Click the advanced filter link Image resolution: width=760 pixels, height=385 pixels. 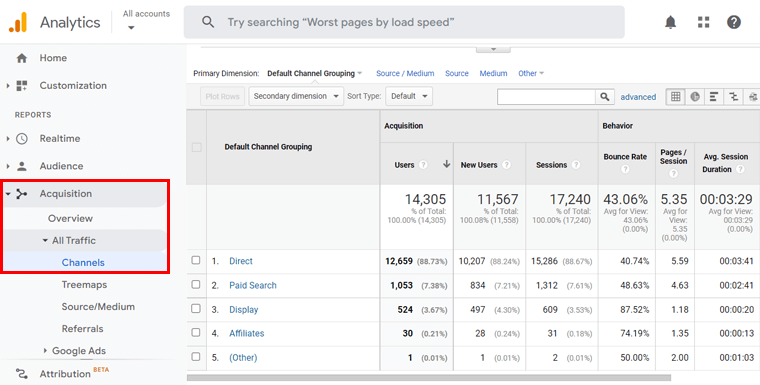coord(638,97)
